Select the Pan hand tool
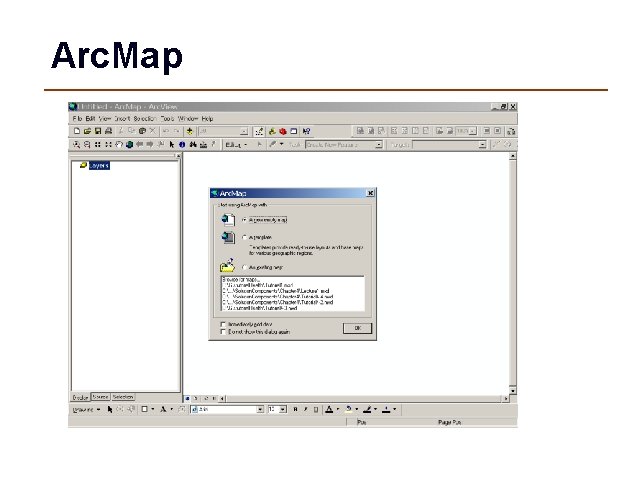Viewport: 640px width, 480px height. coord(119,144)
